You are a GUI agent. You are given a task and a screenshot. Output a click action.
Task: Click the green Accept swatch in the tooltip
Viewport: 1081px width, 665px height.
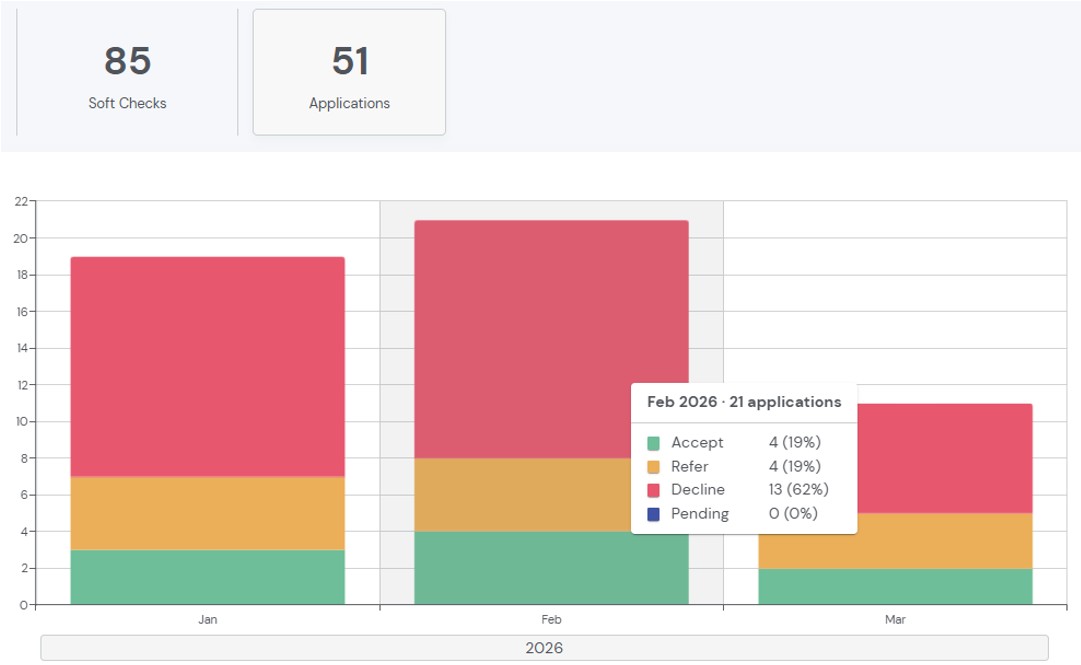654,443
